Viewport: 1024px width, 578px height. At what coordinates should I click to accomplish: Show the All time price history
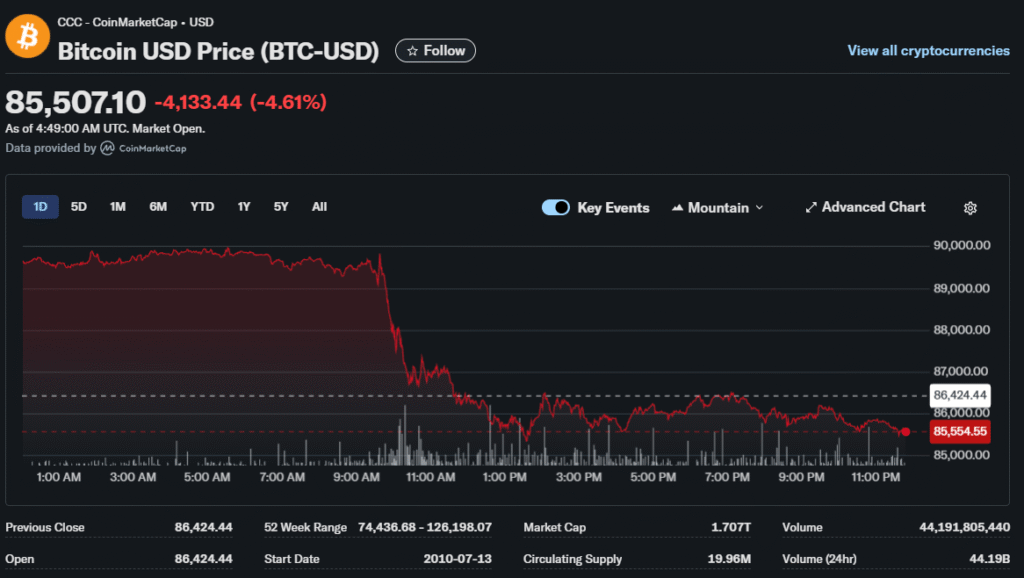319,207
